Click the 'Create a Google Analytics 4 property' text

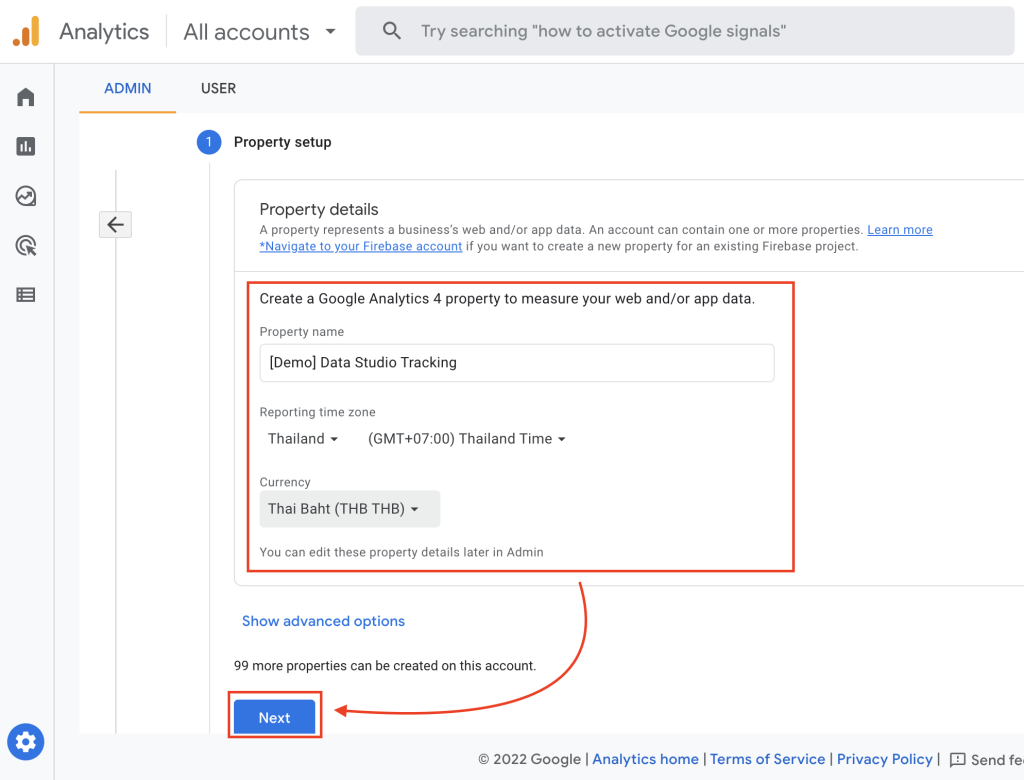[507, 299]
